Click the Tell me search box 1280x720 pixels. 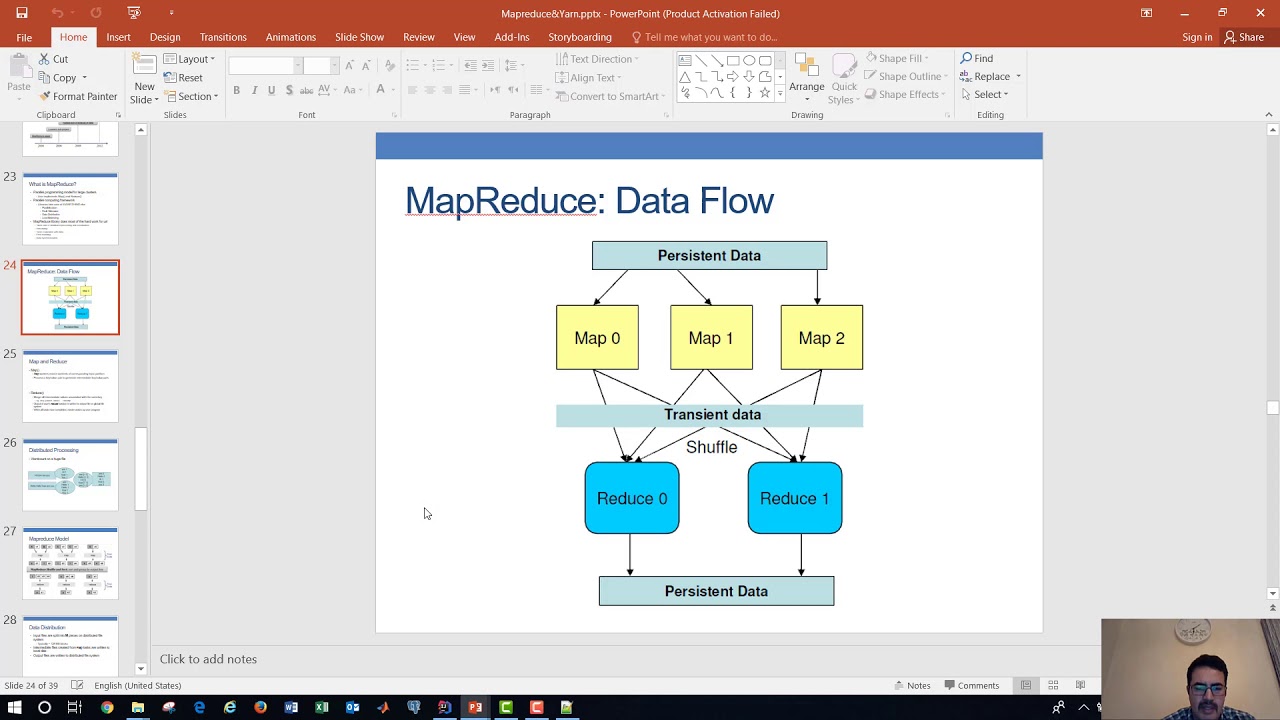click(703, 37)
